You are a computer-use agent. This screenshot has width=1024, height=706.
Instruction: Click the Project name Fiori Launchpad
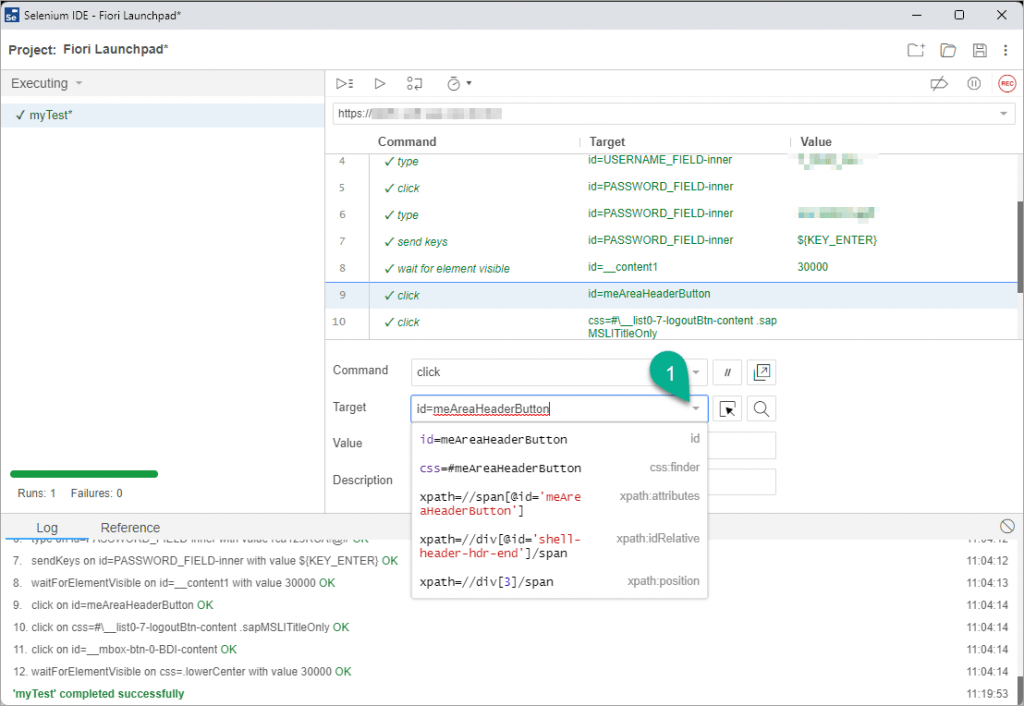[x=116, y=50]
